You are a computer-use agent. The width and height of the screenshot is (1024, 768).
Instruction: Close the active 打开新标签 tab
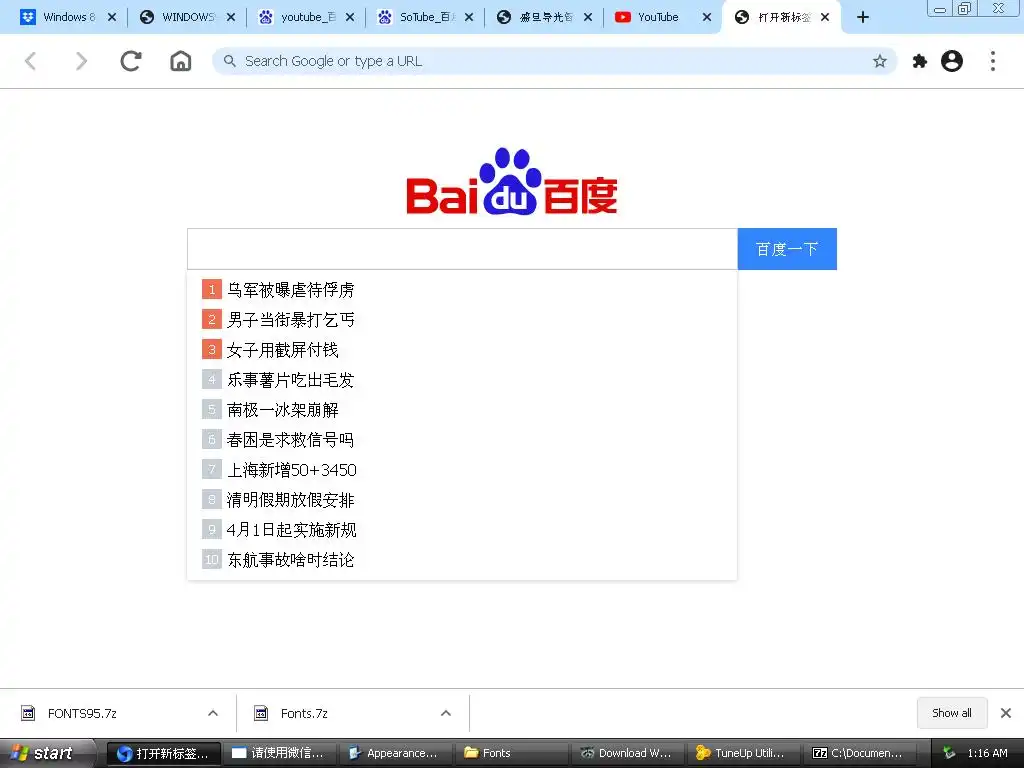pyautogui.click(x=825, y=18)
